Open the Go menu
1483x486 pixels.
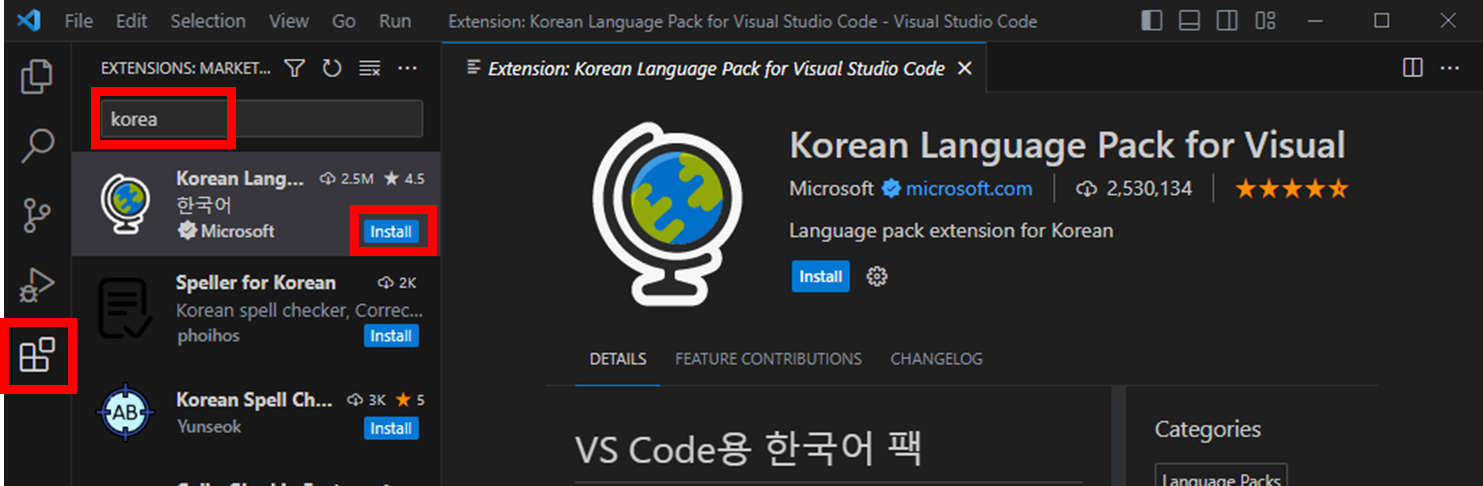point(344,21)
